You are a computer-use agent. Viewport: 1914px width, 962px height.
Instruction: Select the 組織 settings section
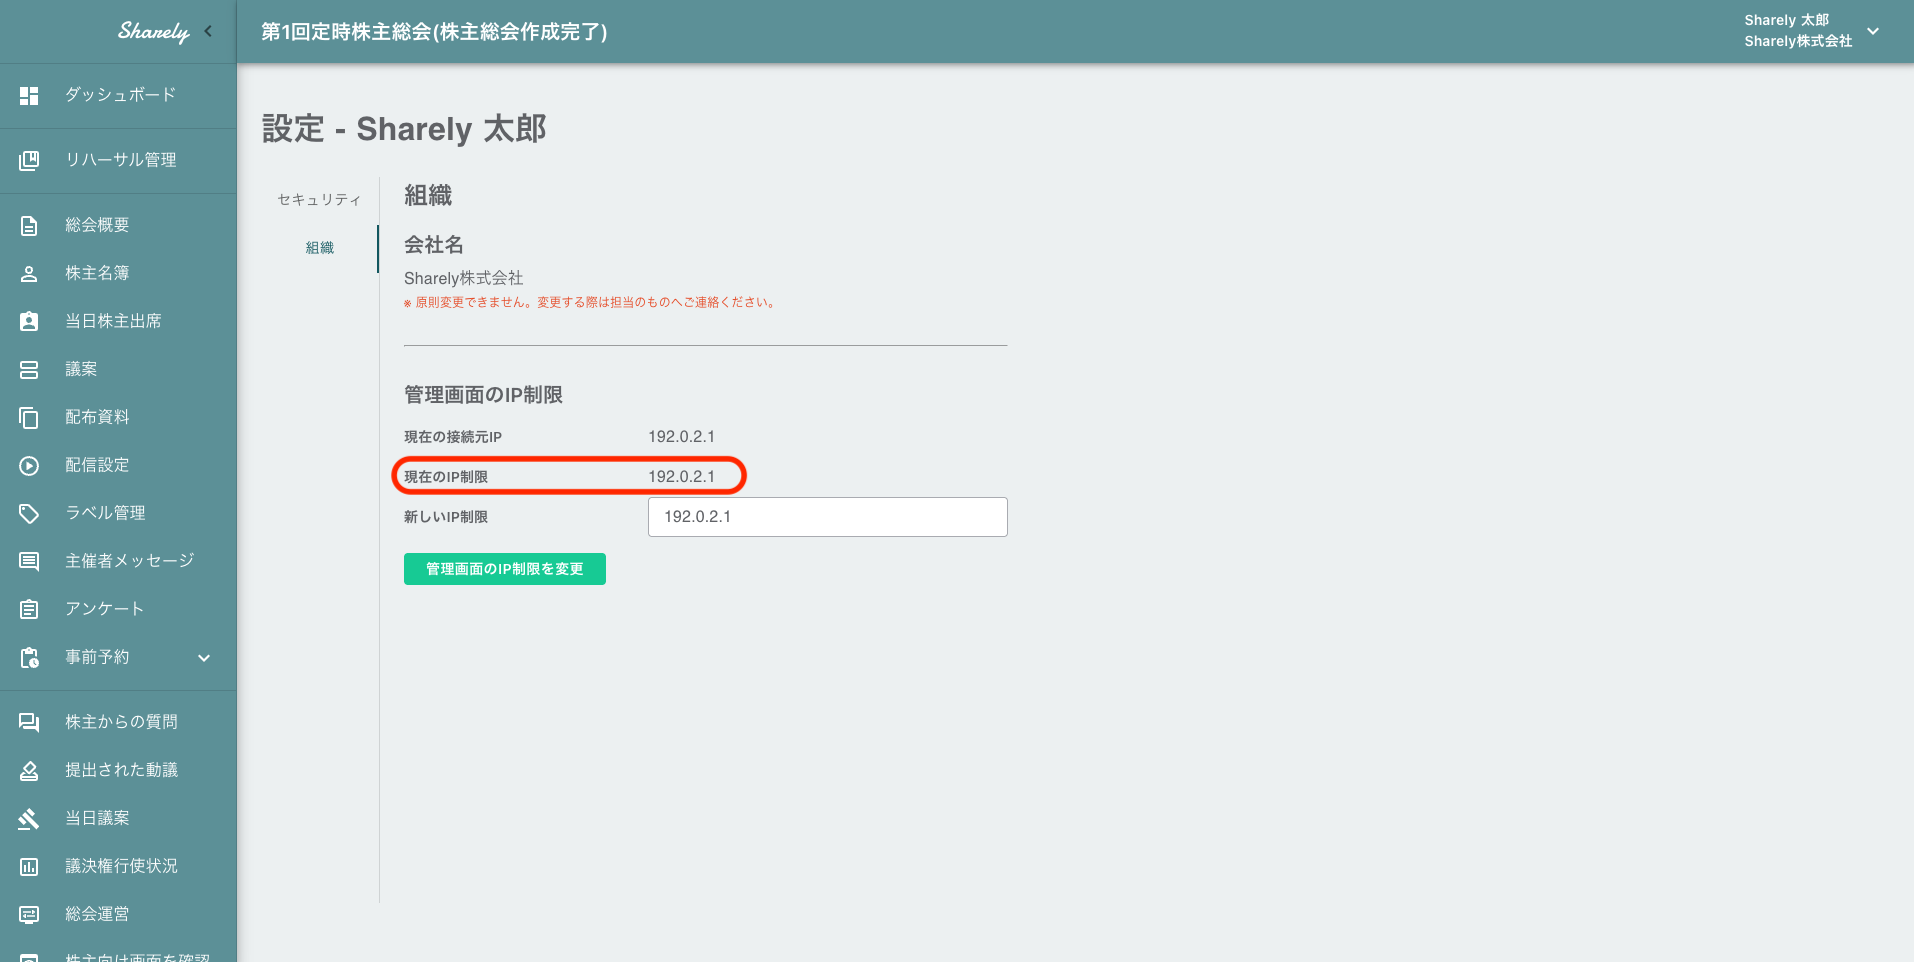tap(319, 247)
